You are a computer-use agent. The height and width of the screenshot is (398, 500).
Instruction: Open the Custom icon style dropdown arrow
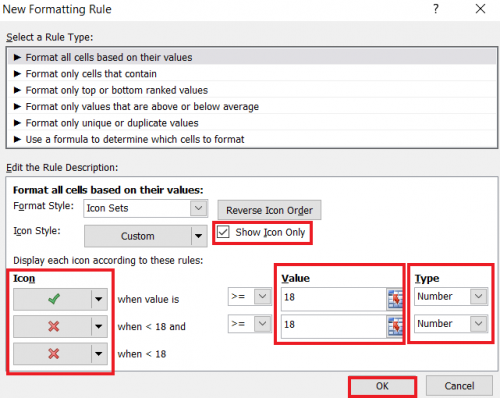click(199, 236)
